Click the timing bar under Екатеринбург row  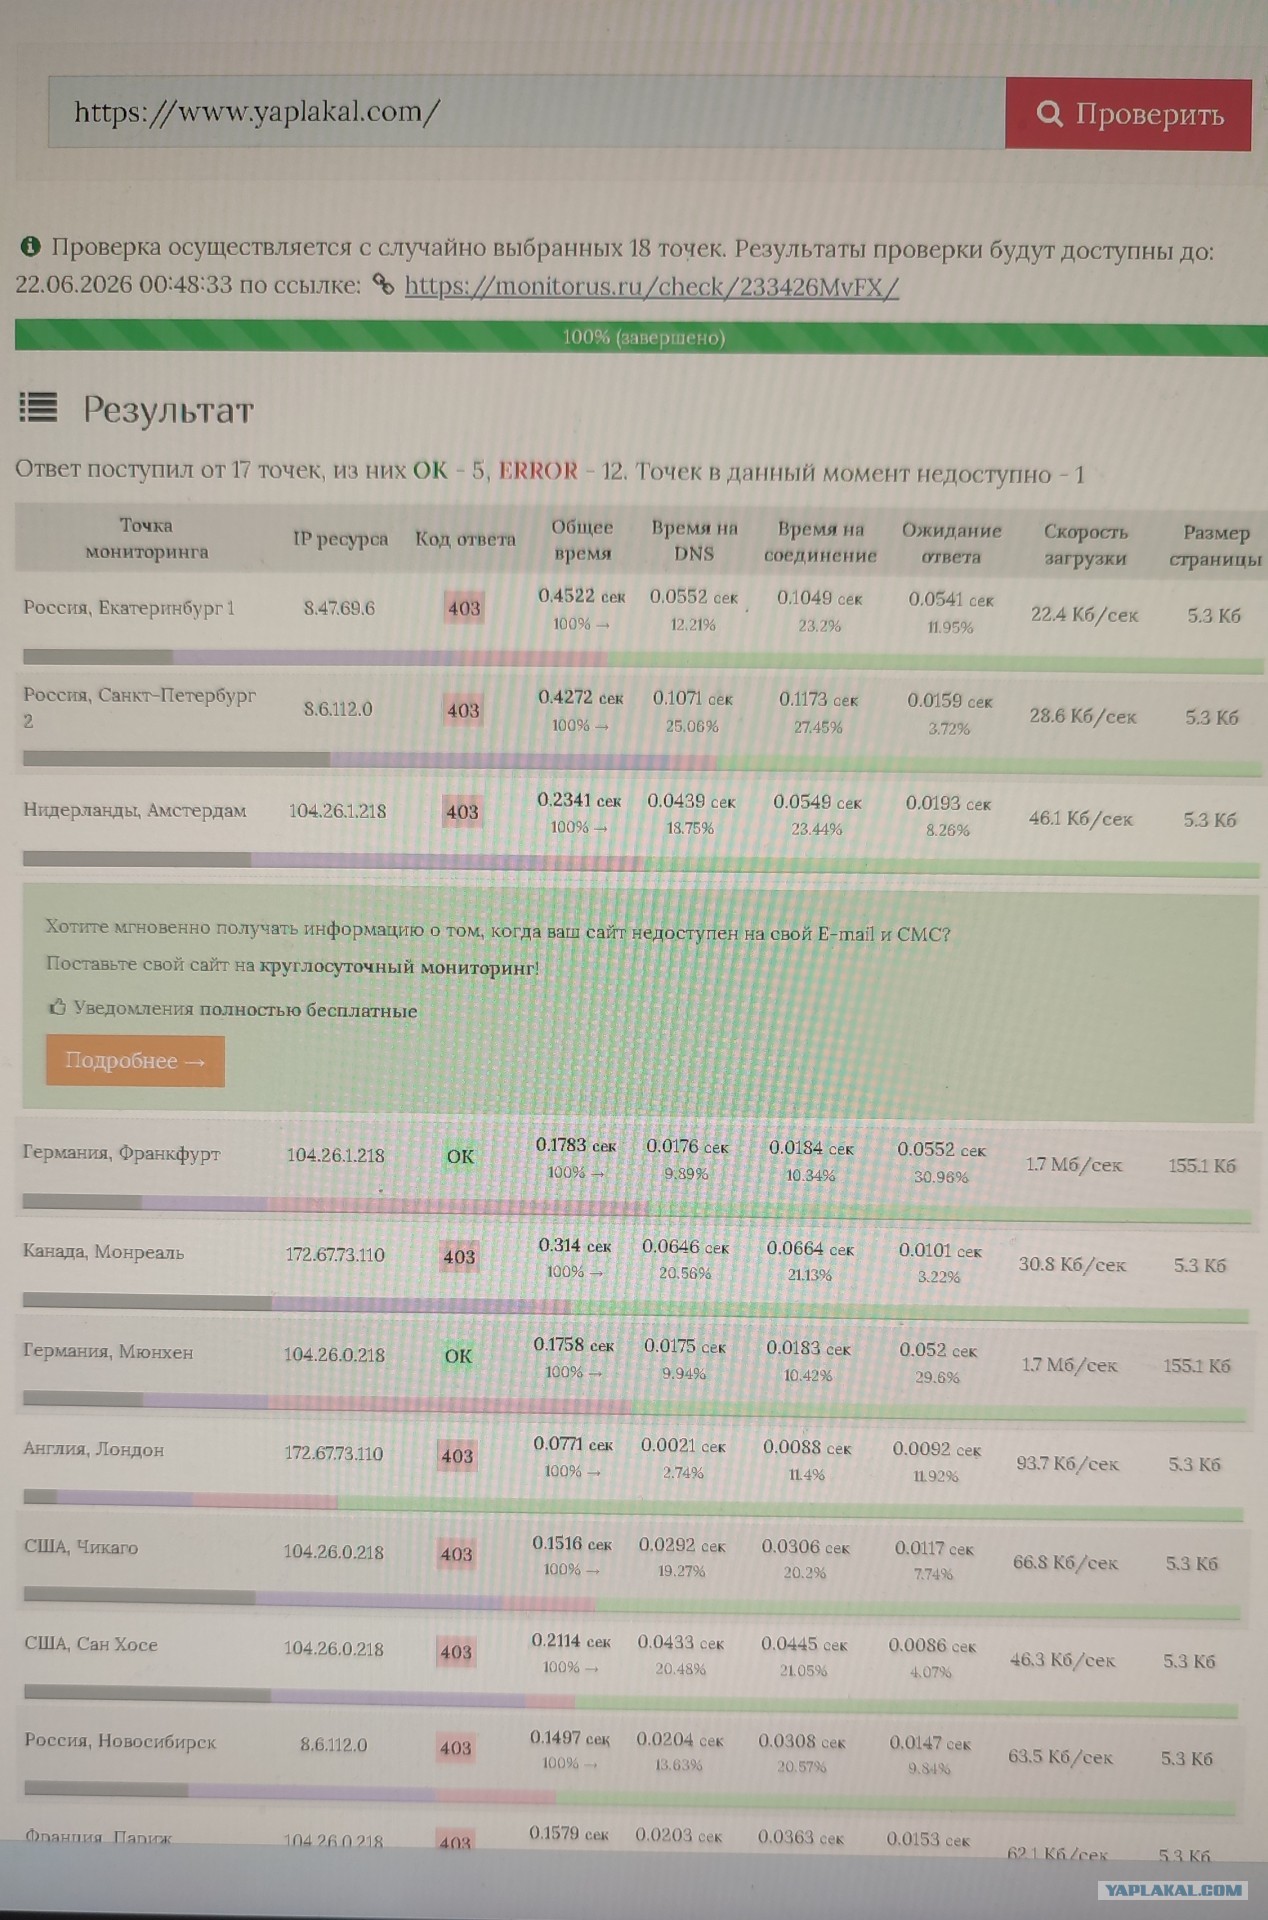click(641, 660)
